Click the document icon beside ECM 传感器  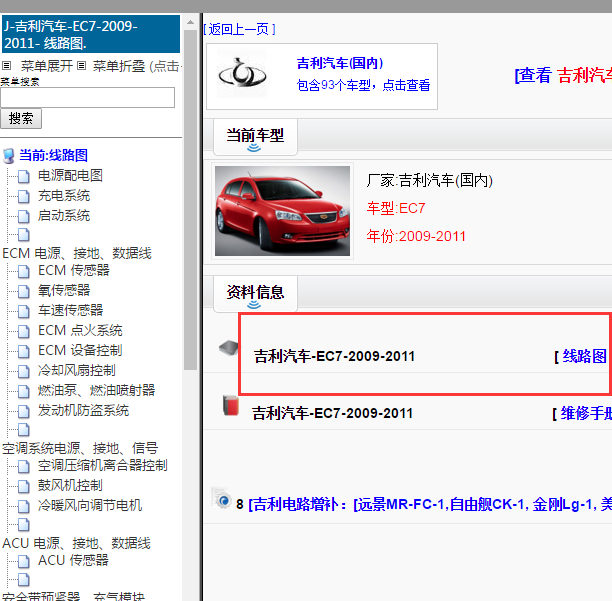(24, 271)
